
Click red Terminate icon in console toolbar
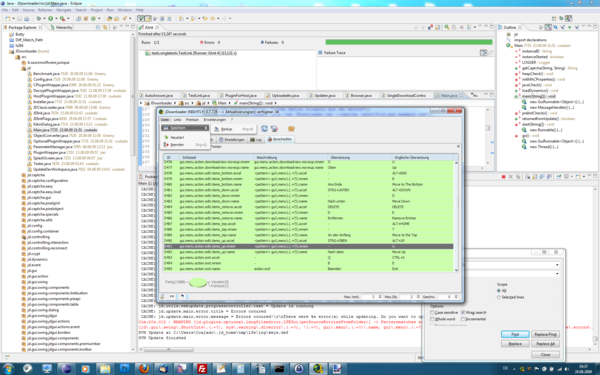[504, 177]
